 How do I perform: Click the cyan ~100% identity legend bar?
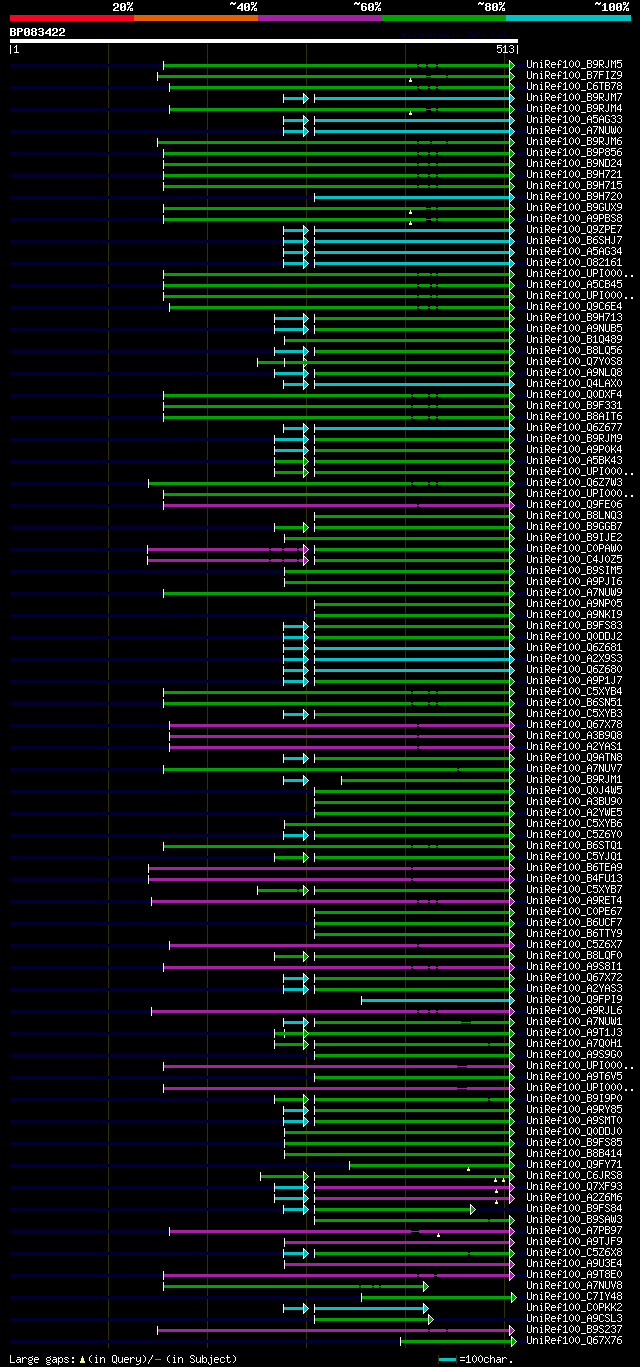[x=567, y=18]
